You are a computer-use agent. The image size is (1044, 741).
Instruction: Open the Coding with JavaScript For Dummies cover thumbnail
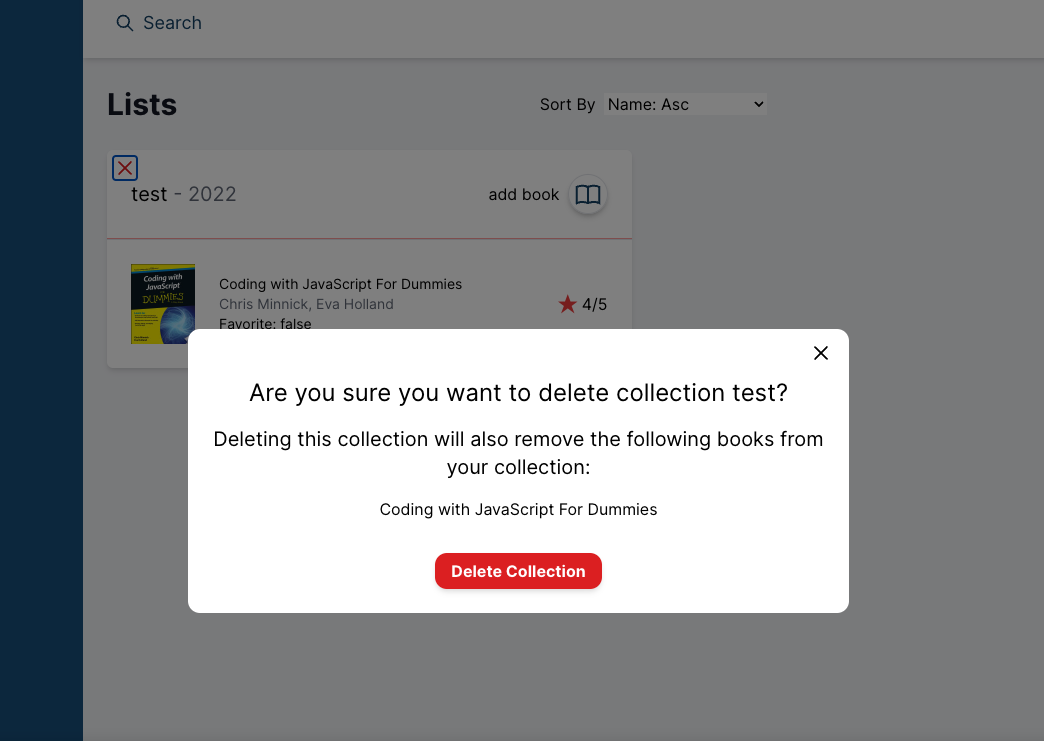162,303
